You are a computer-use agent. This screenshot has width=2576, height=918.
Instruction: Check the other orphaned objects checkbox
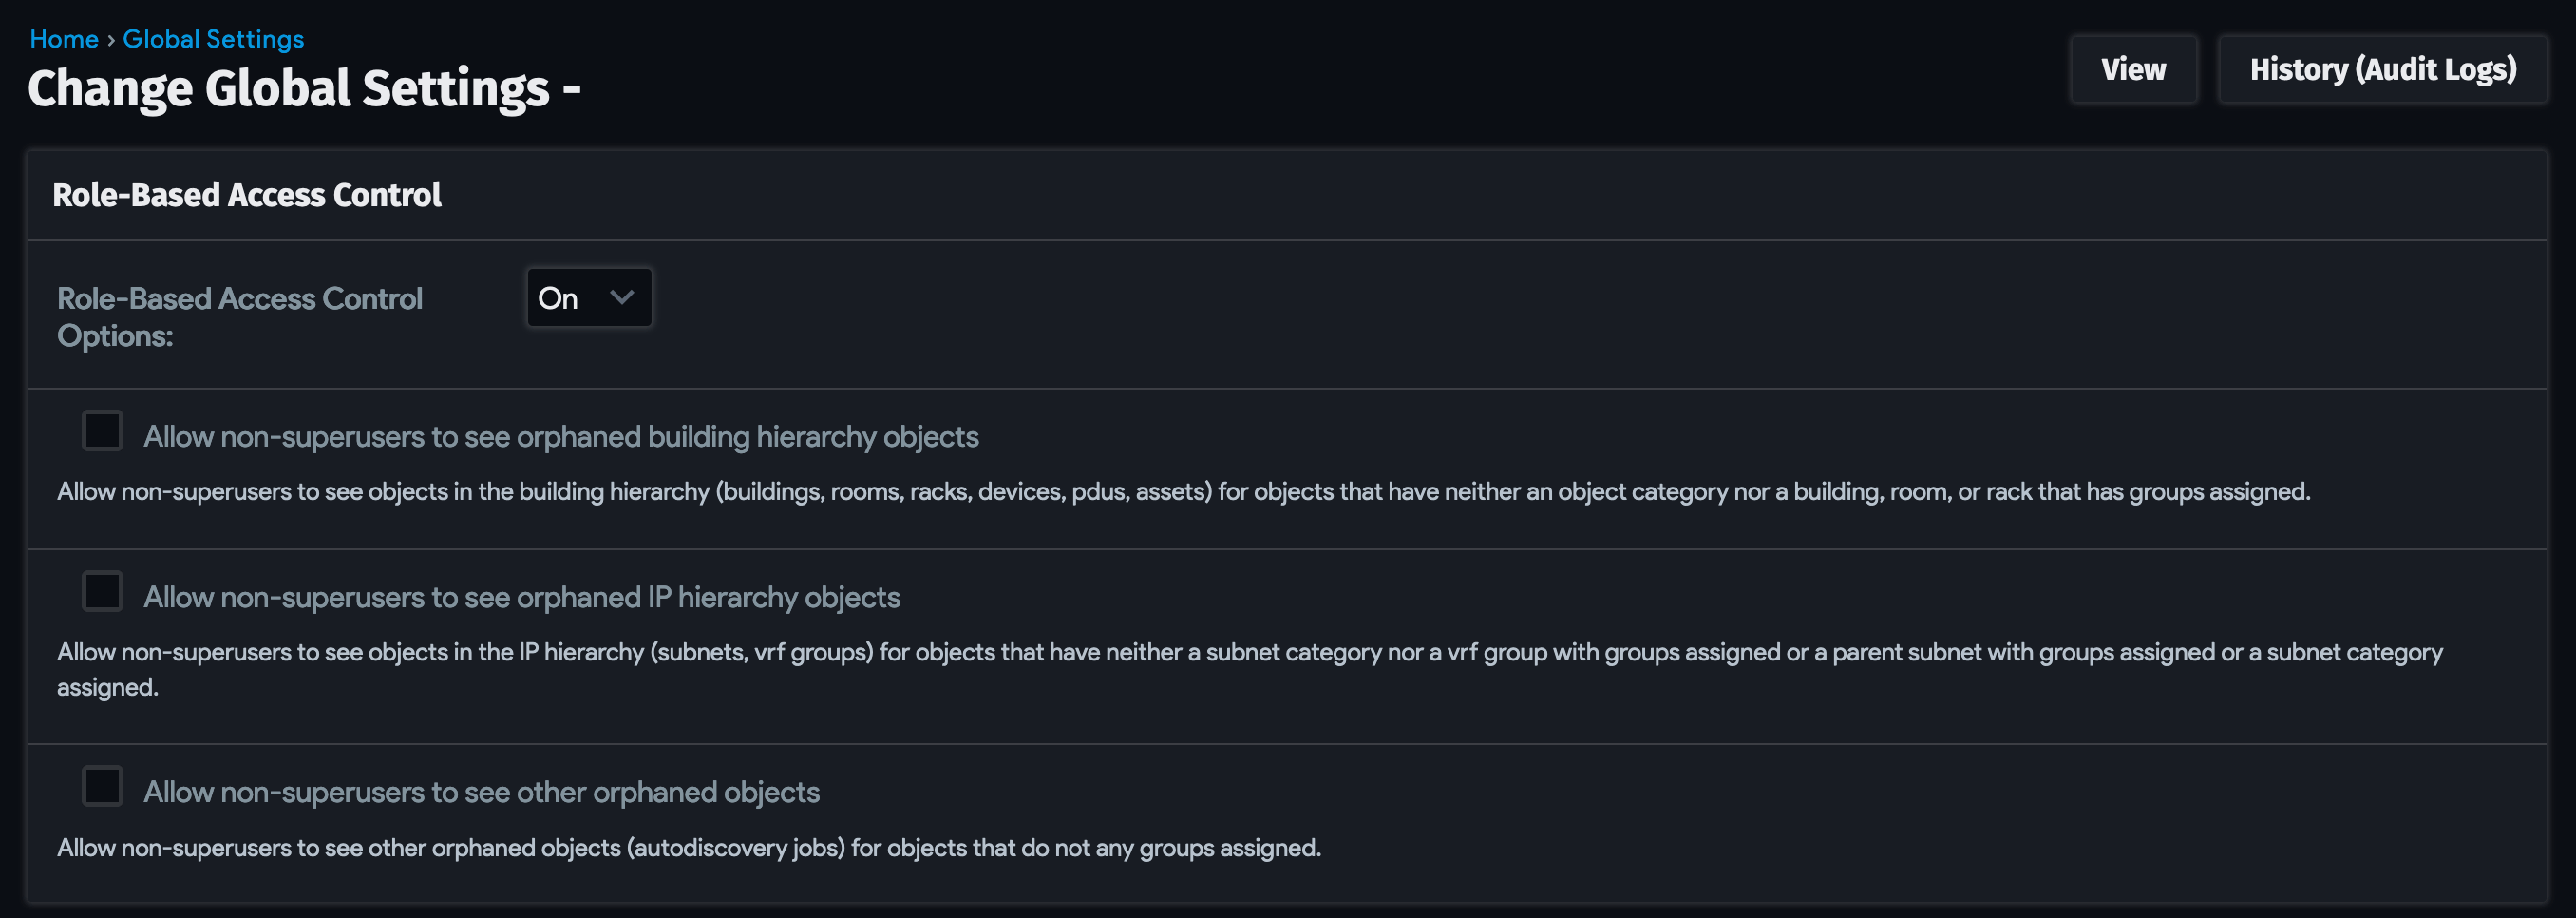103,786
